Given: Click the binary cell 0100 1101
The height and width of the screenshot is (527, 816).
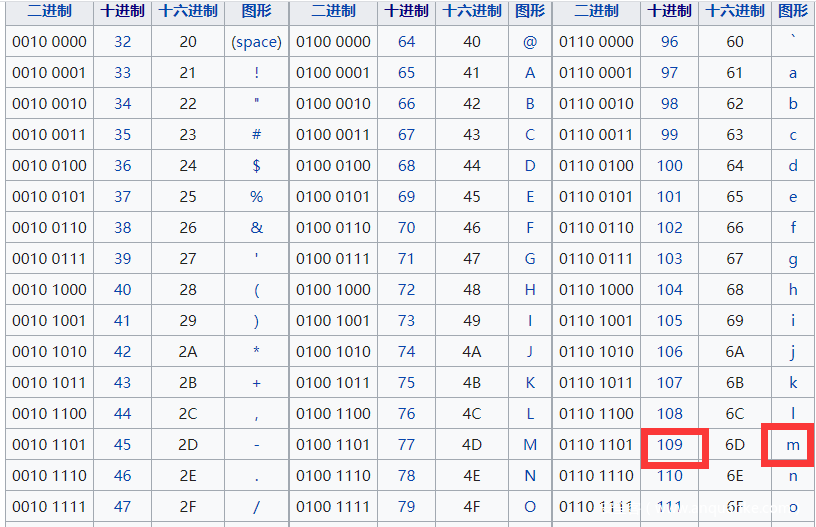Looking at the screenshot, I should click(x=333, y=445).
